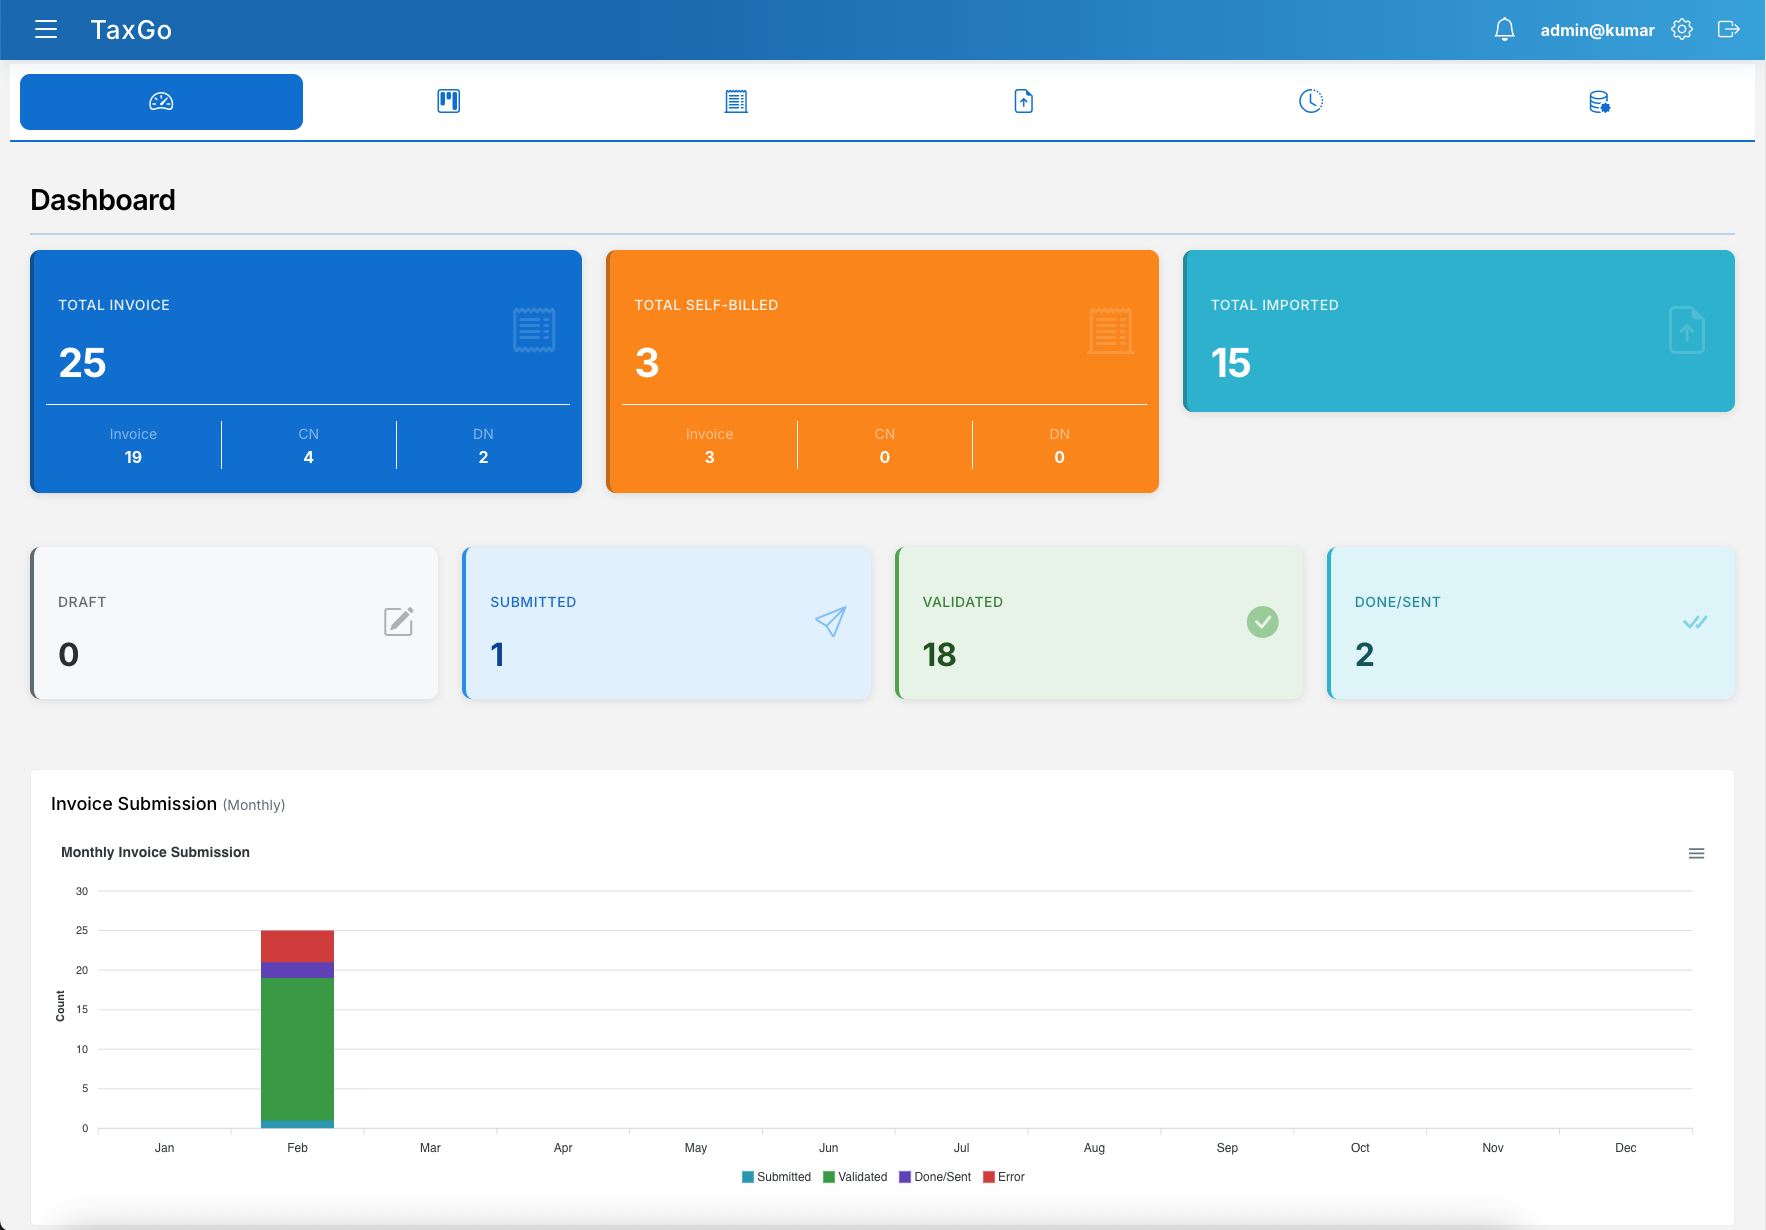1766x1230 pixels.
Task: Open the Total Invoice card
Action: (306, 371)
